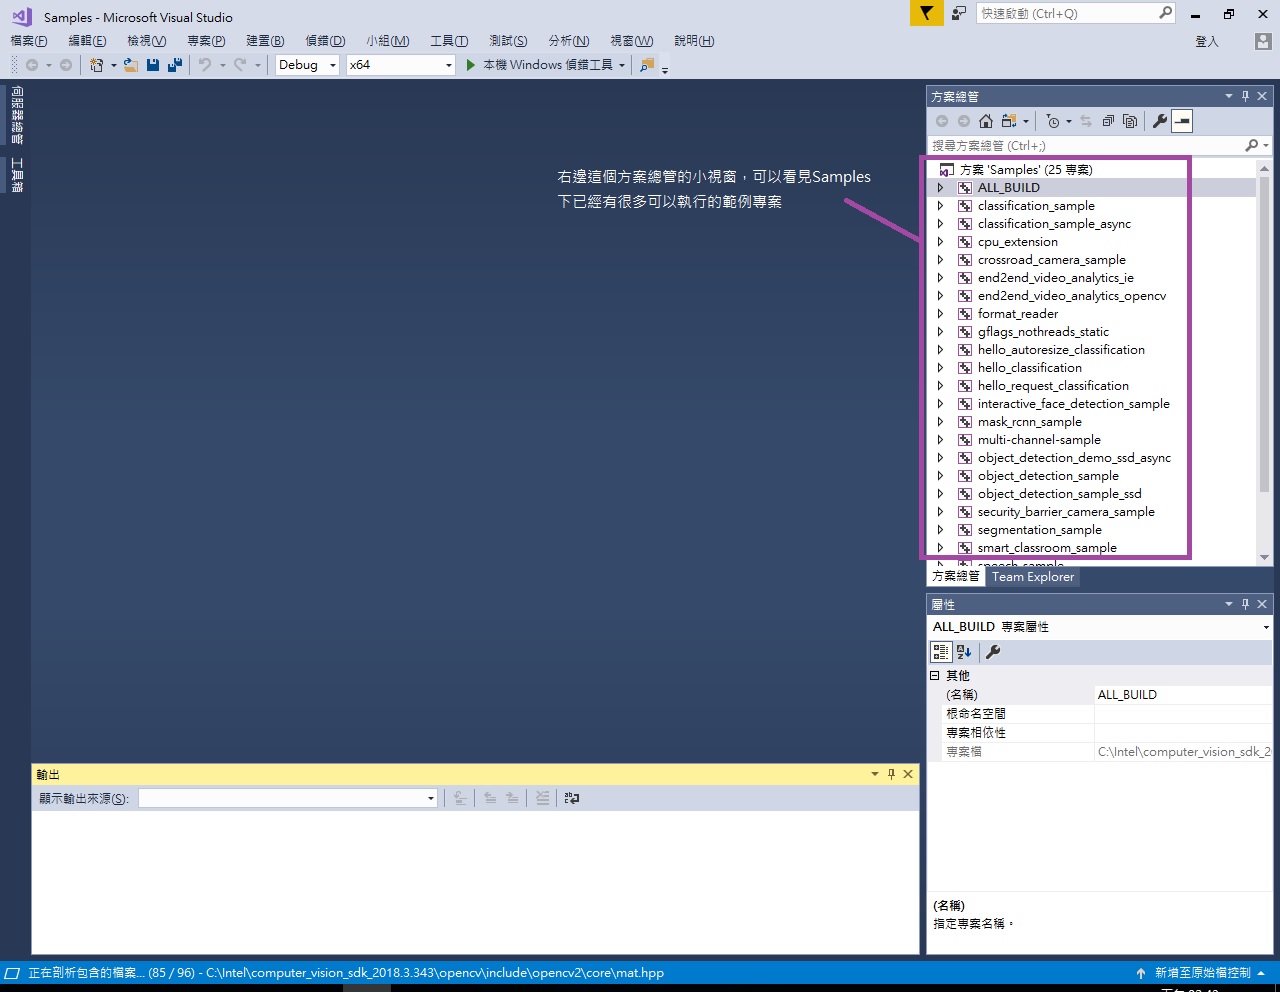Collapse the 其他 category in the Properties panel
The width and height of the screenshot is (1280, 992).
[x=935, y=676]
